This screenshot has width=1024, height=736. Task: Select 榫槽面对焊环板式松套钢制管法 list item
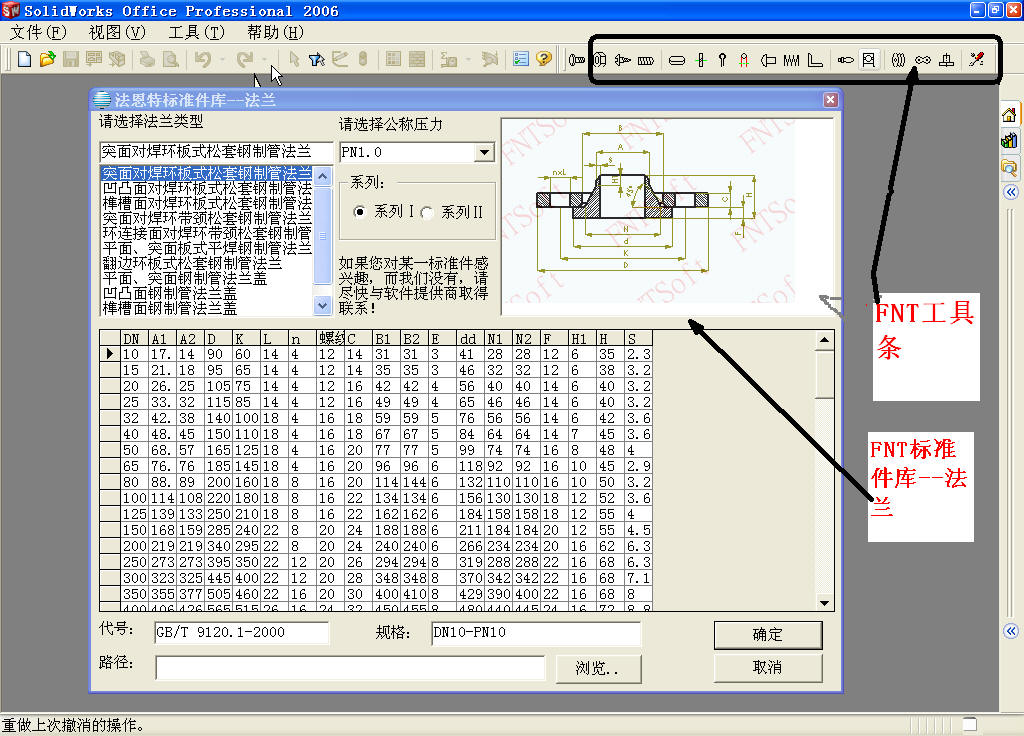(x=207, y=203)
